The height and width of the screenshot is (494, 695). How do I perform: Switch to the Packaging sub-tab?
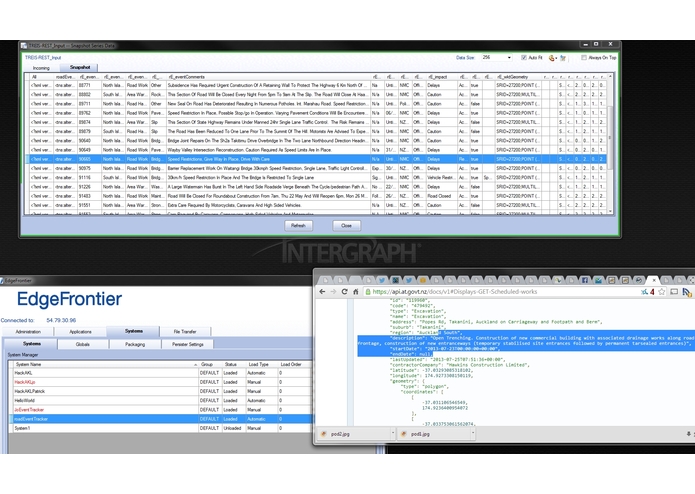click(x=135, y=344)
